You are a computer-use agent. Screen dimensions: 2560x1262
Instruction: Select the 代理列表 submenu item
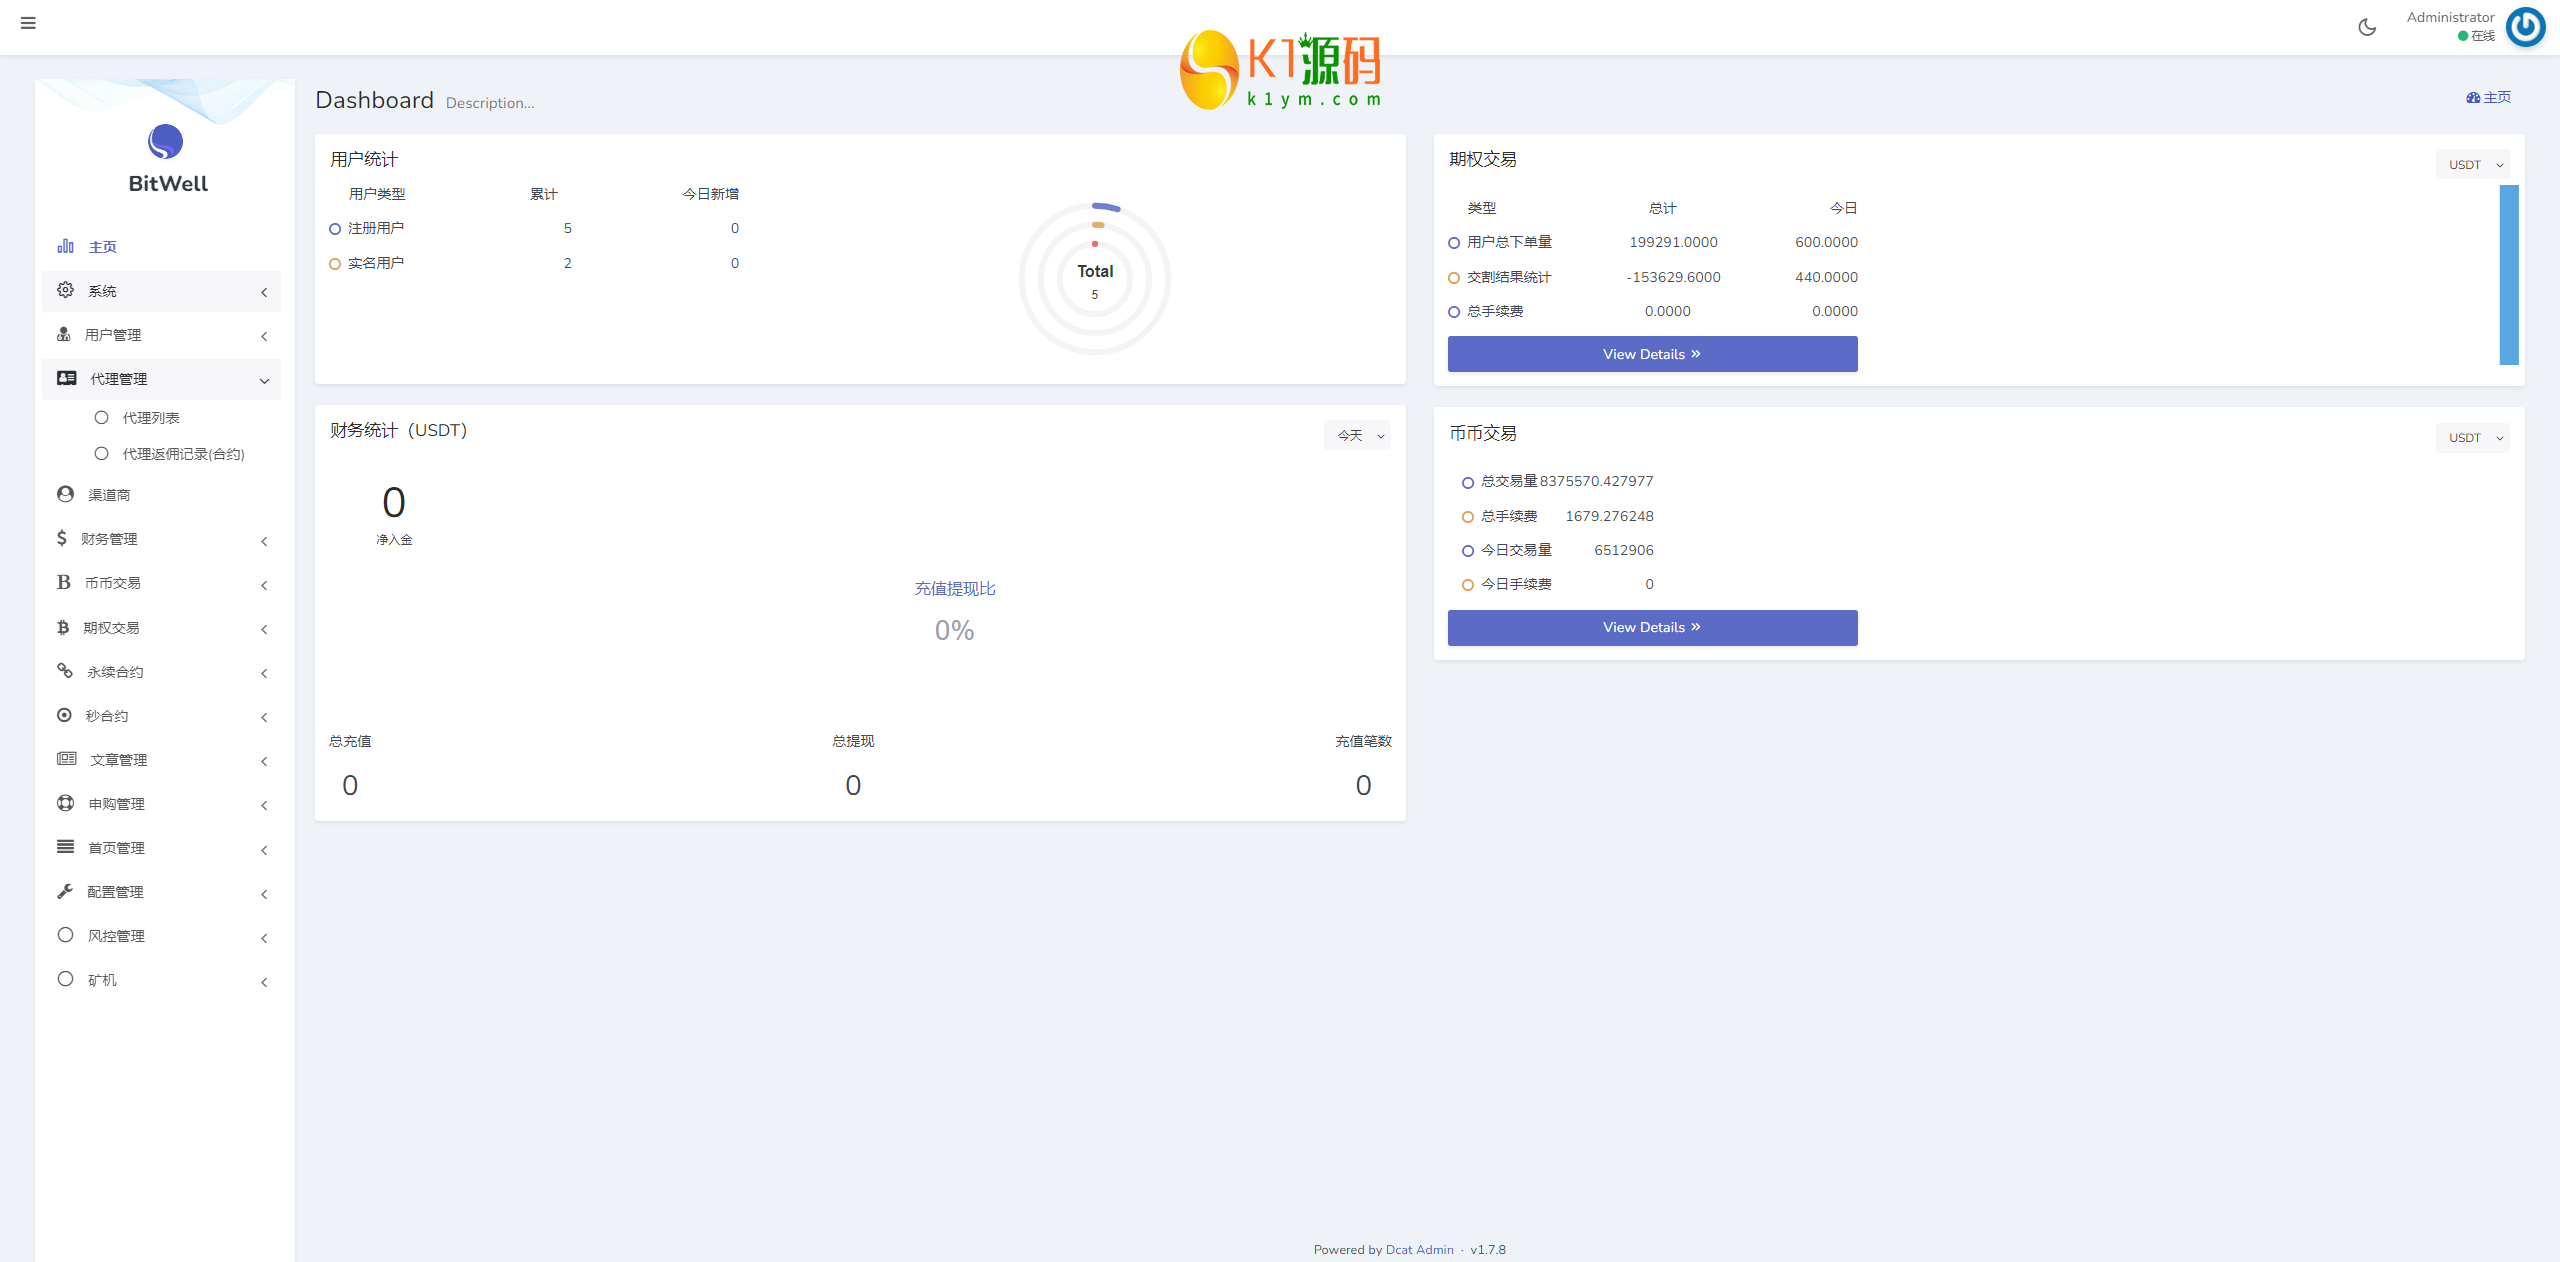click(x=150, y=418)
